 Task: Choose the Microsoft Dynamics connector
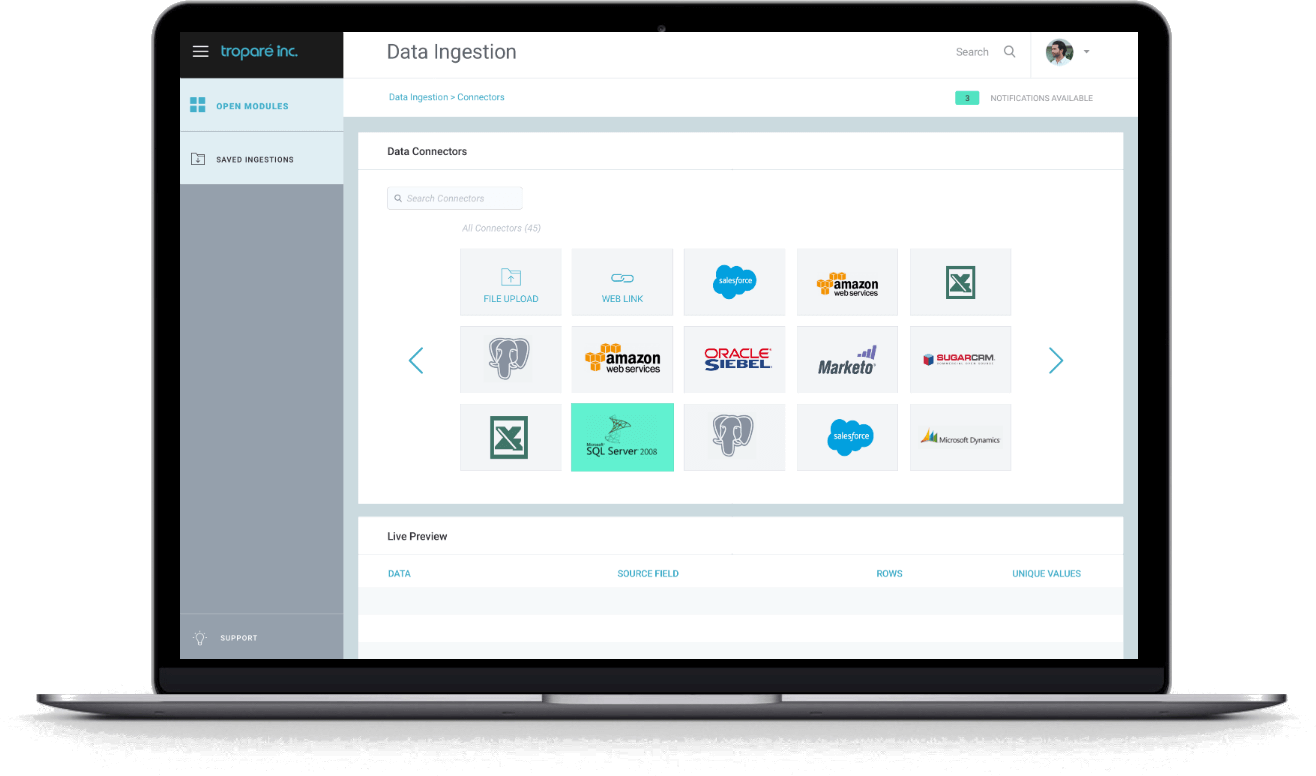point(960,437)
